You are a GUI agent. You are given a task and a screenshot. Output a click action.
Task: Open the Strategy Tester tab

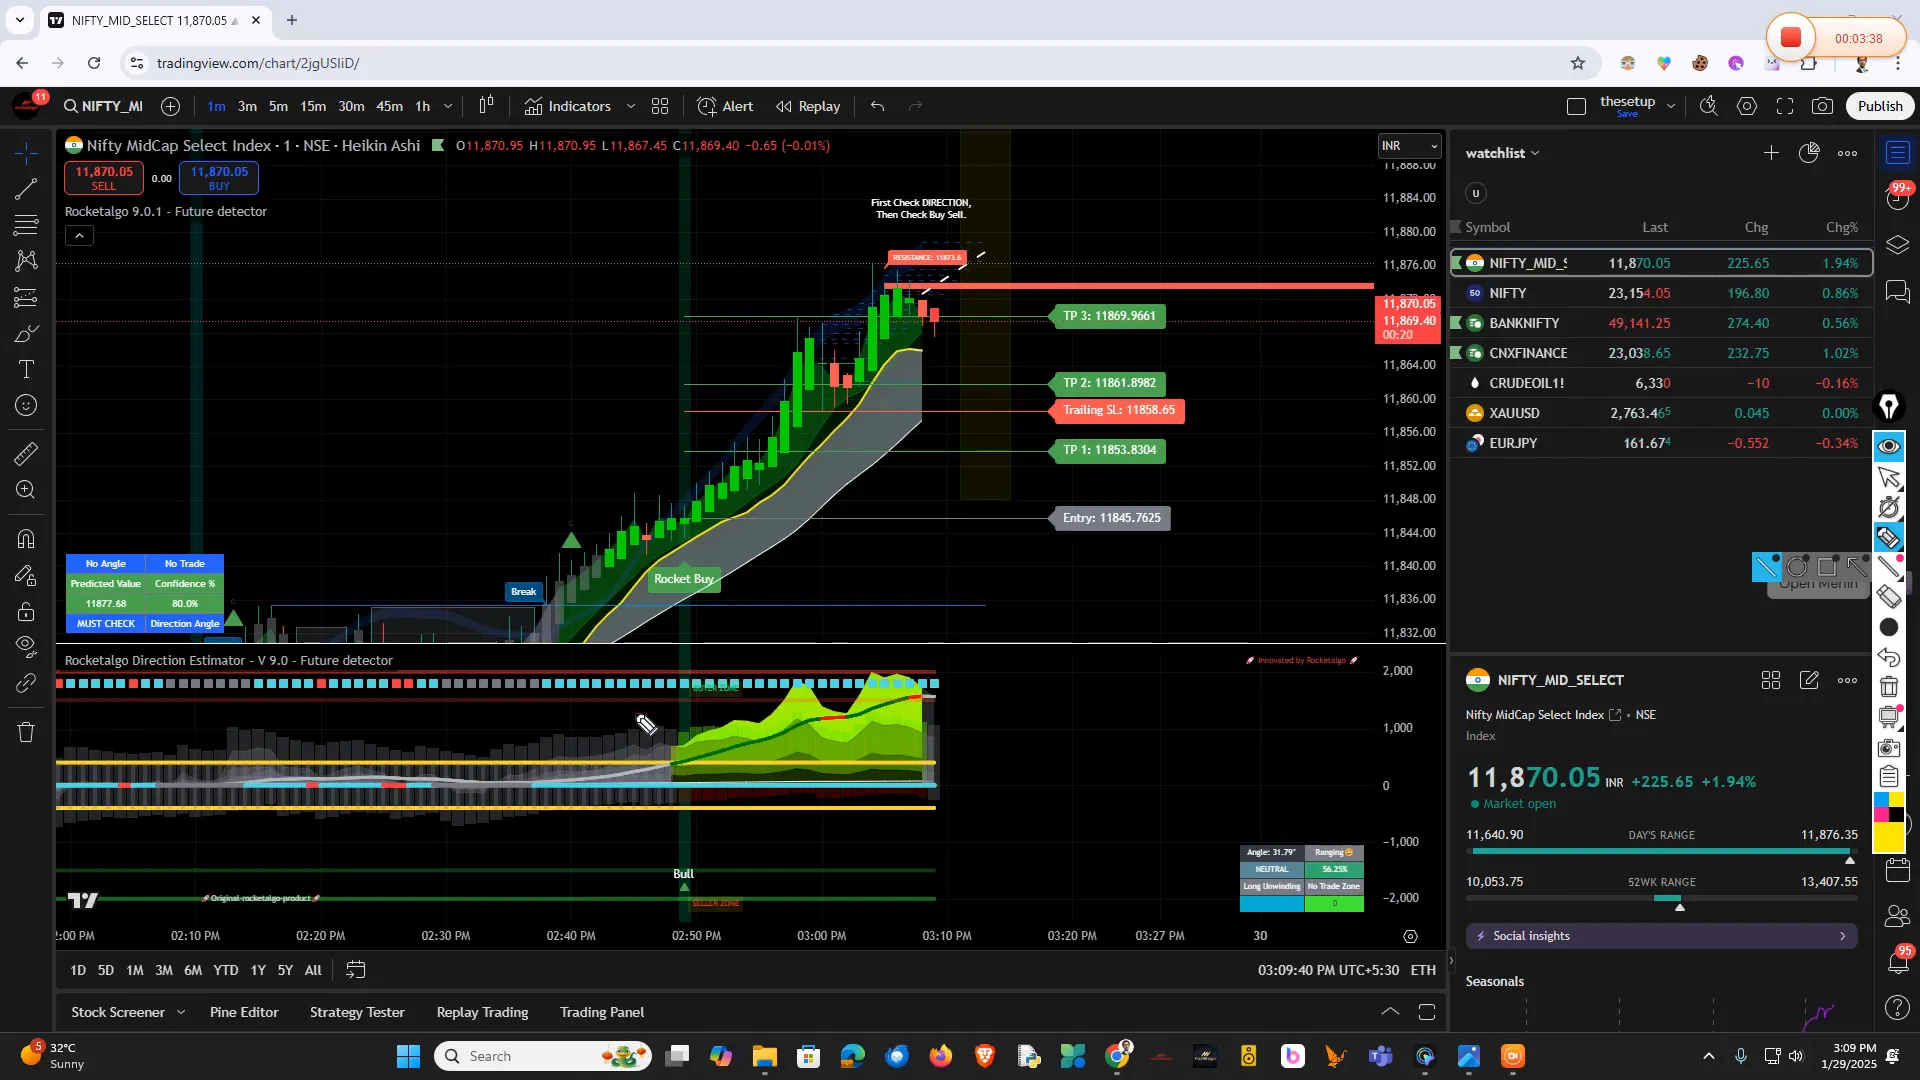click(356, 1012)
